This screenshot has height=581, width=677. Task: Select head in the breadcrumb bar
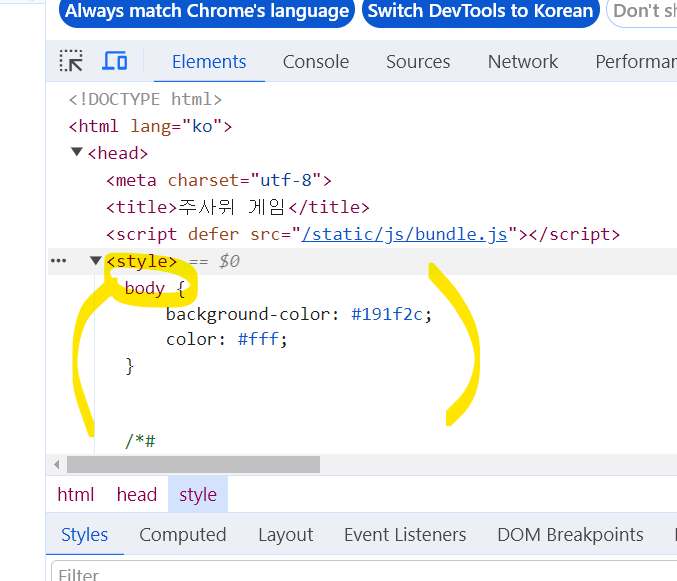(137, 495)
